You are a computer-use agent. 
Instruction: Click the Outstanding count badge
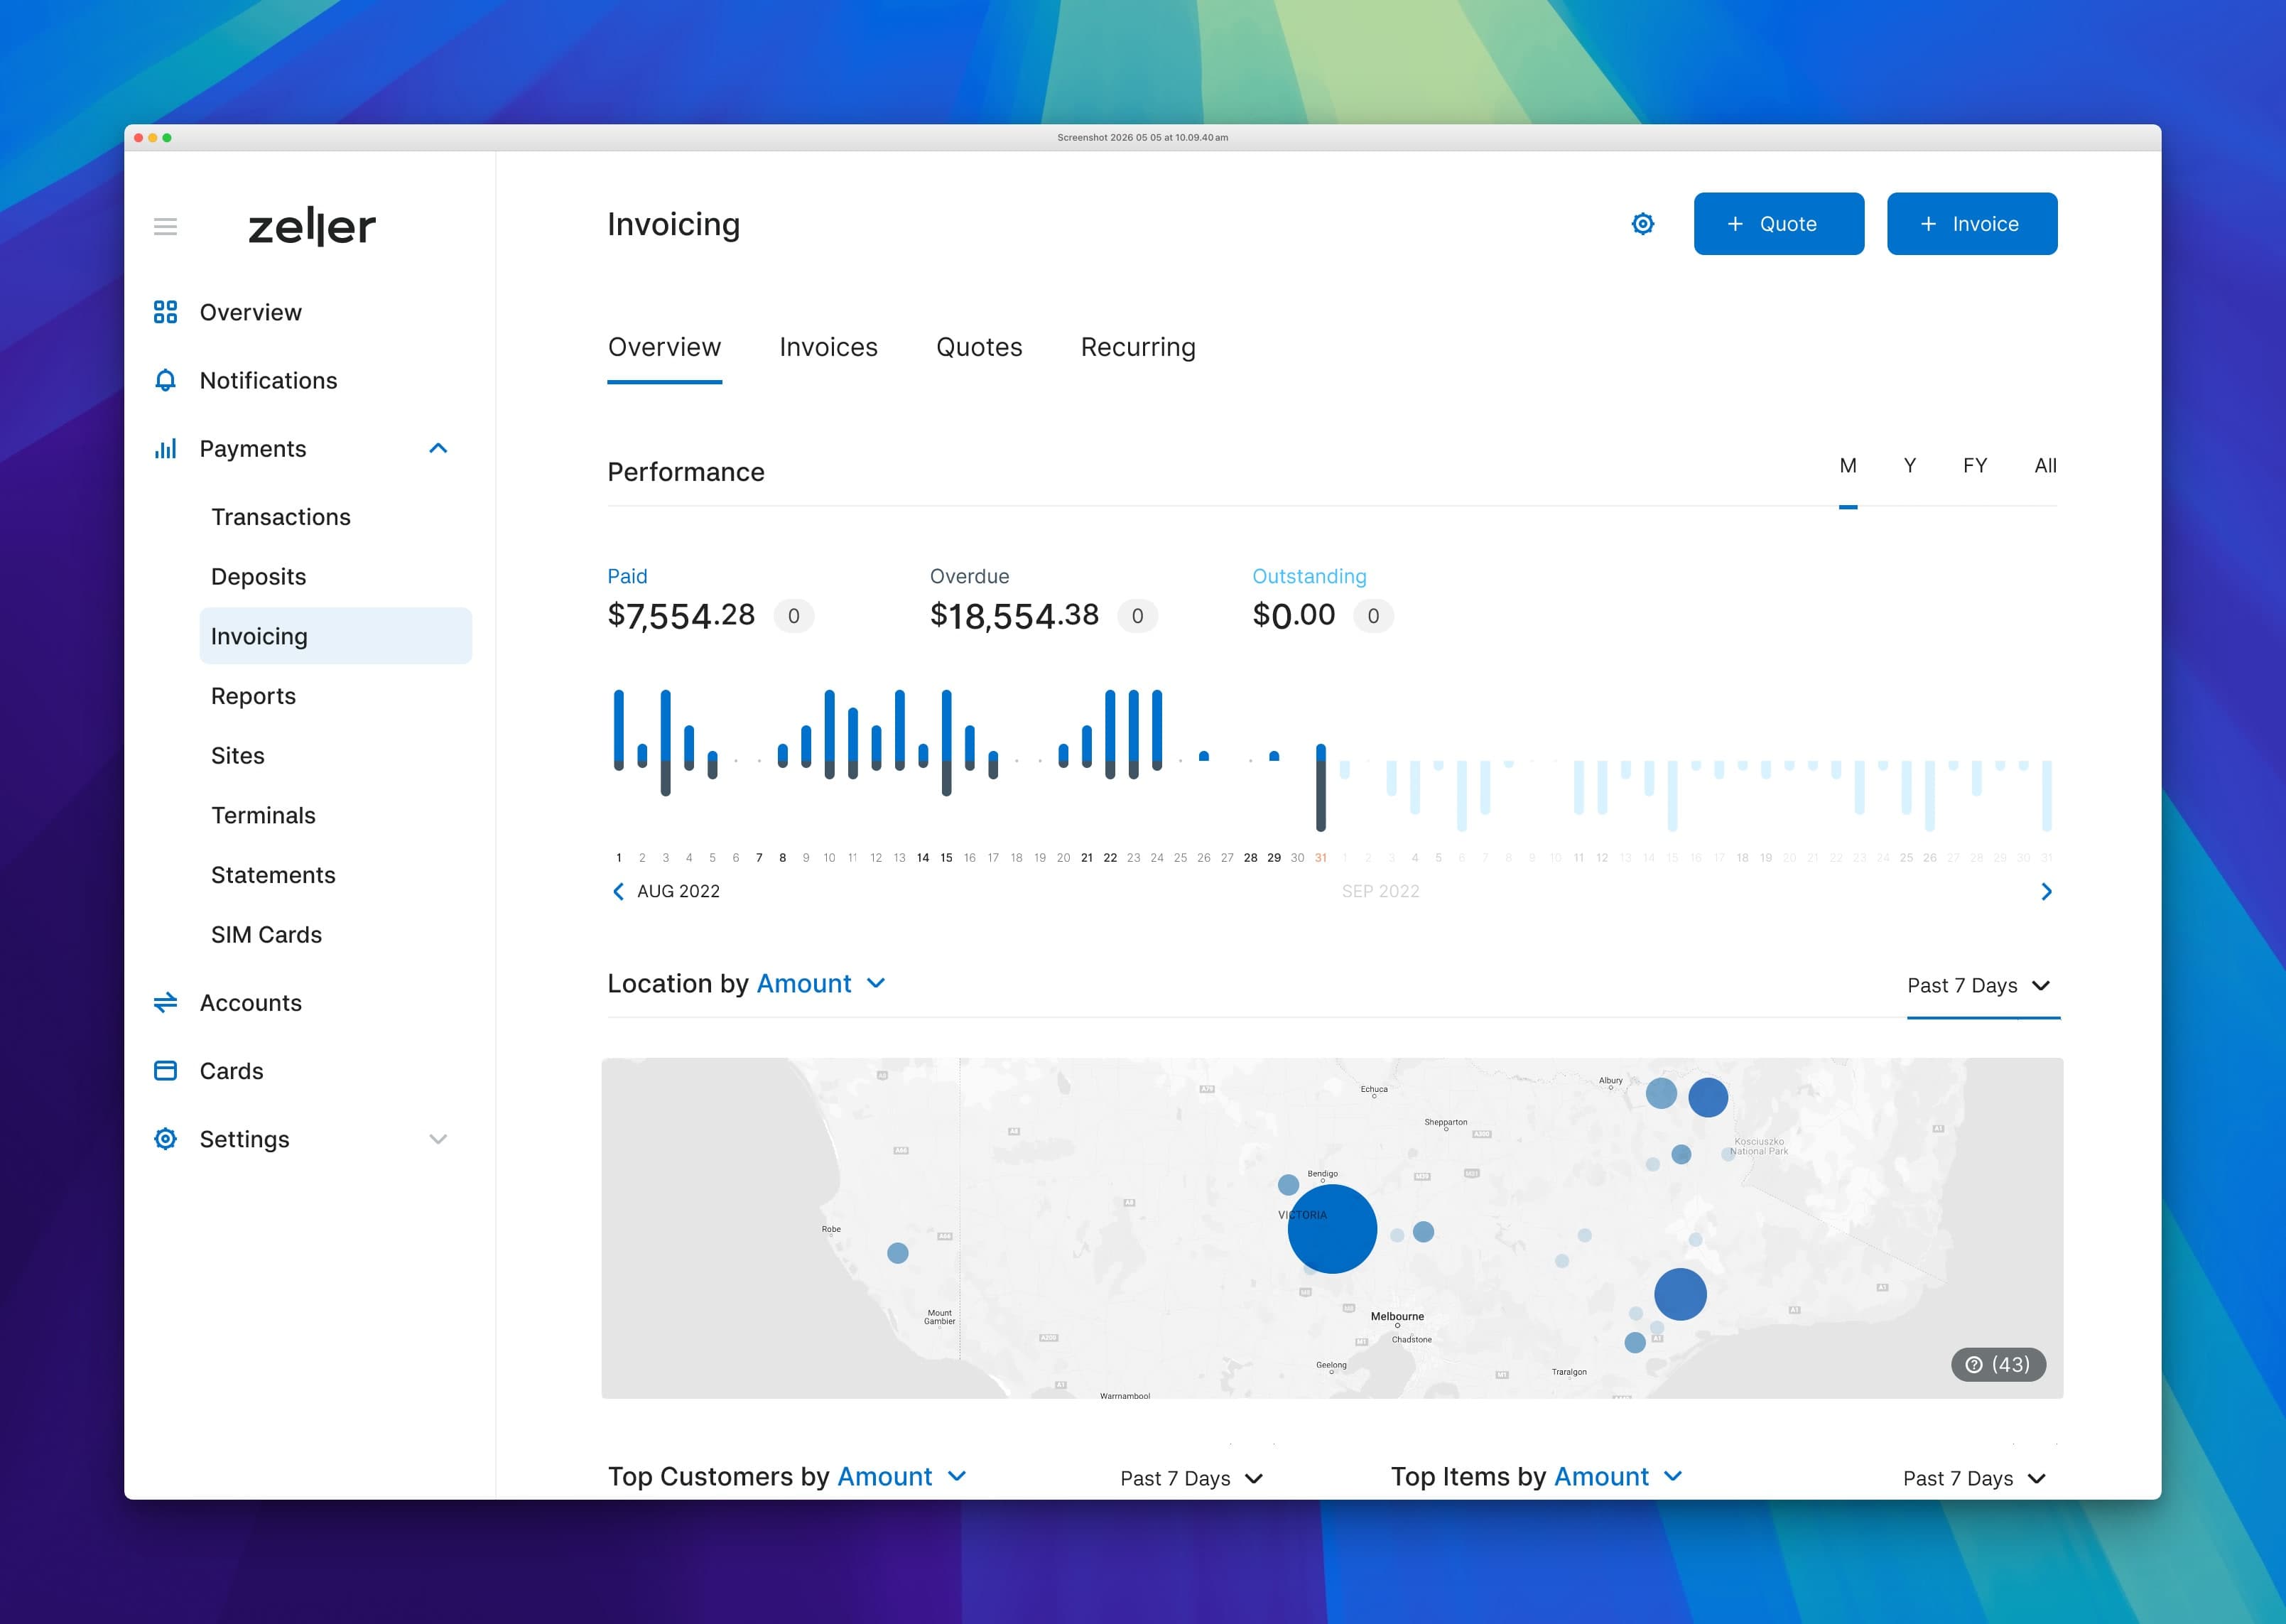tap(1373, 616)
